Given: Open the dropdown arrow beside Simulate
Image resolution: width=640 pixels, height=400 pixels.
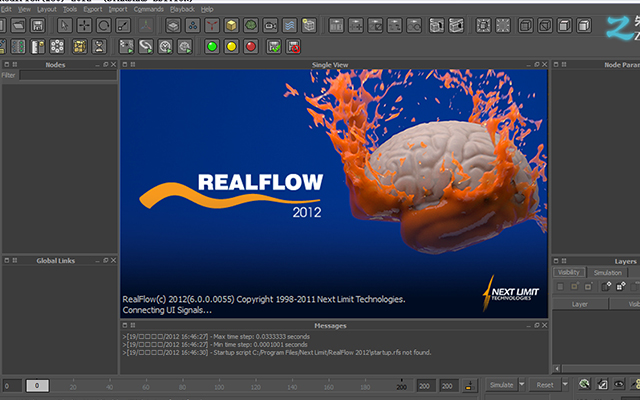Looking at the screenshot, I should pos(522,385).
